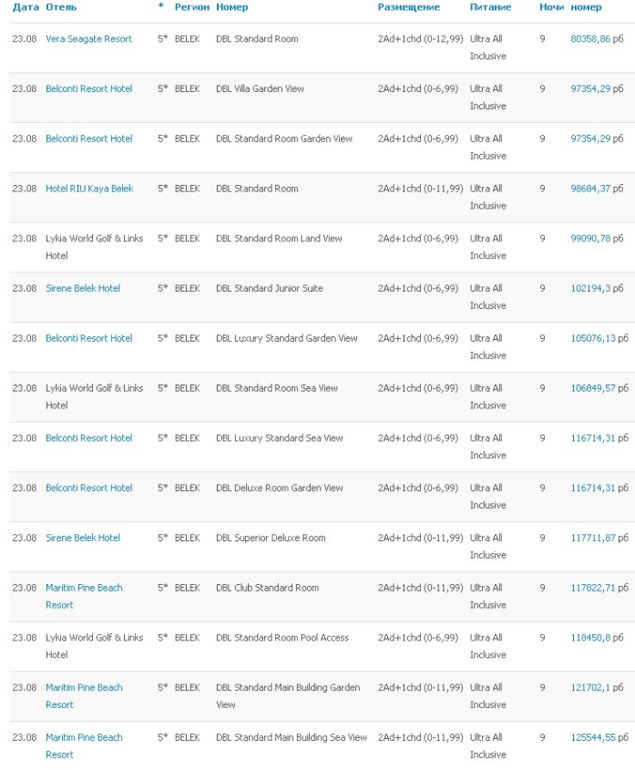Open the Hotel RIU Kaya Belek link
635x770 pixels.
pos(89,189)
